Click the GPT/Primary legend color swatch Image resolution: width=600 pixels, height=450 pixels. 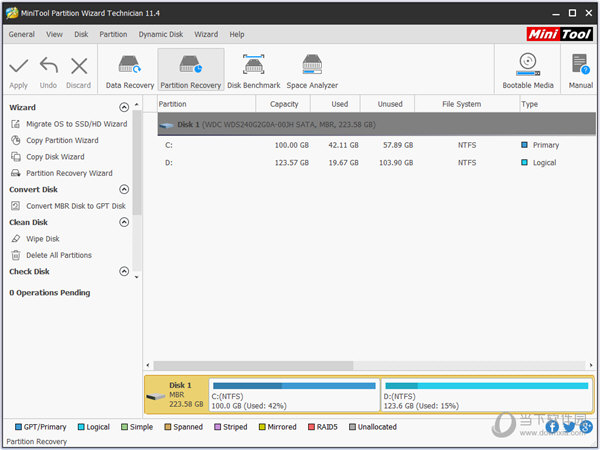point(18,427)
